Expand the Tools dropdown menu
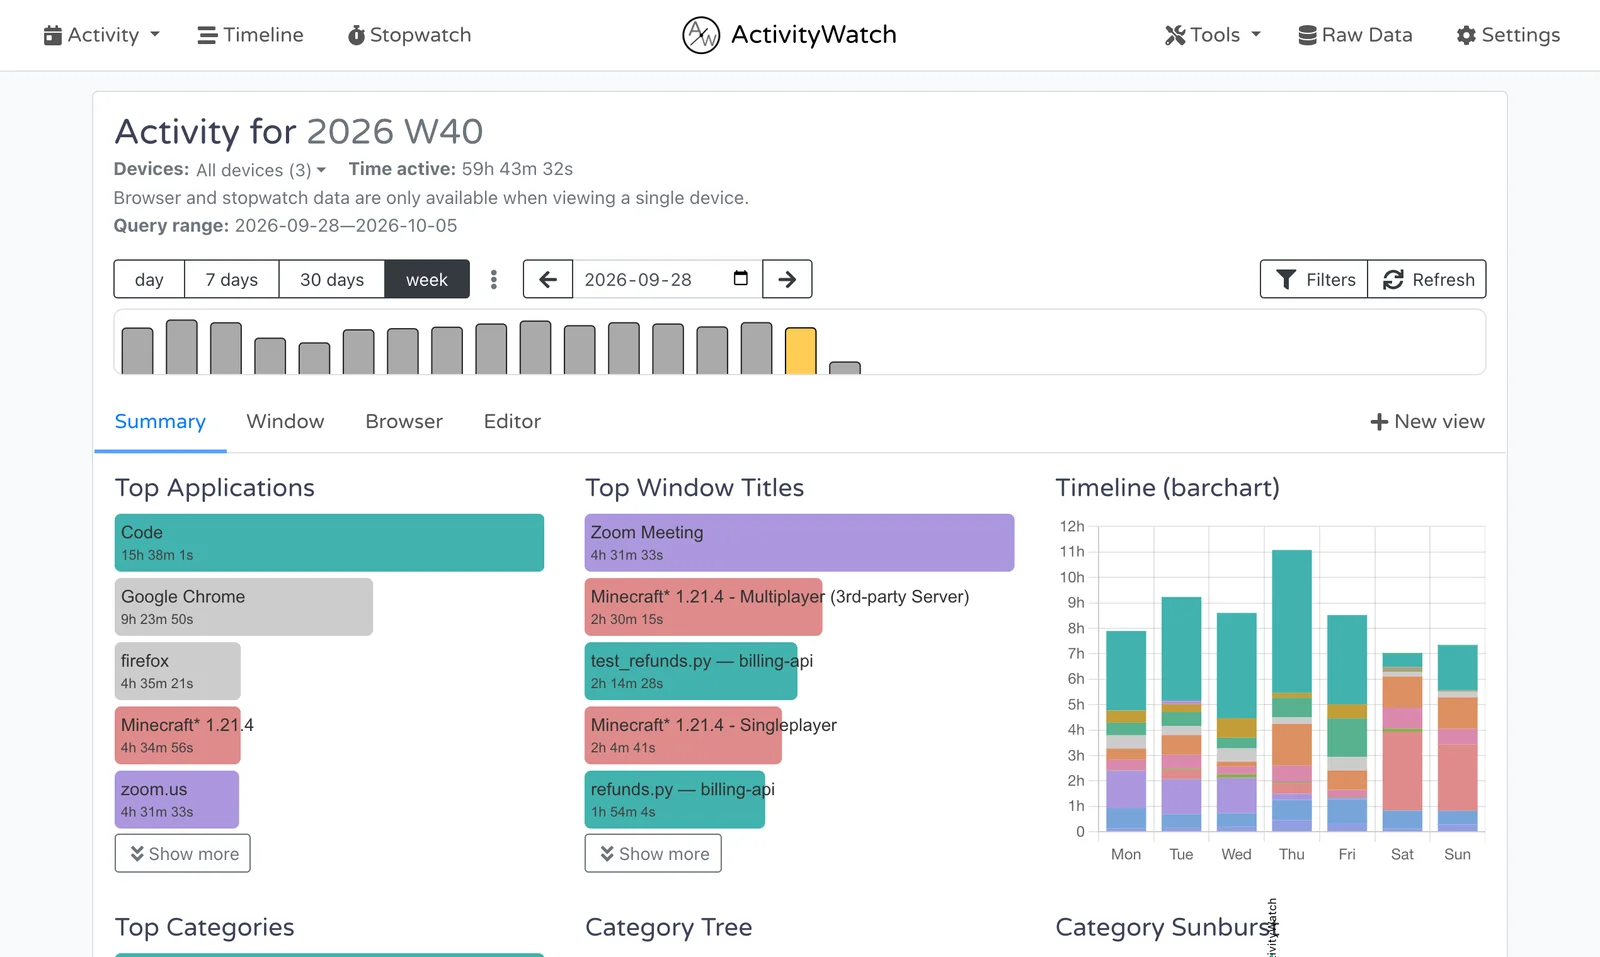The width and height of the screenshot is (1600, 957). pos(1213,35)
